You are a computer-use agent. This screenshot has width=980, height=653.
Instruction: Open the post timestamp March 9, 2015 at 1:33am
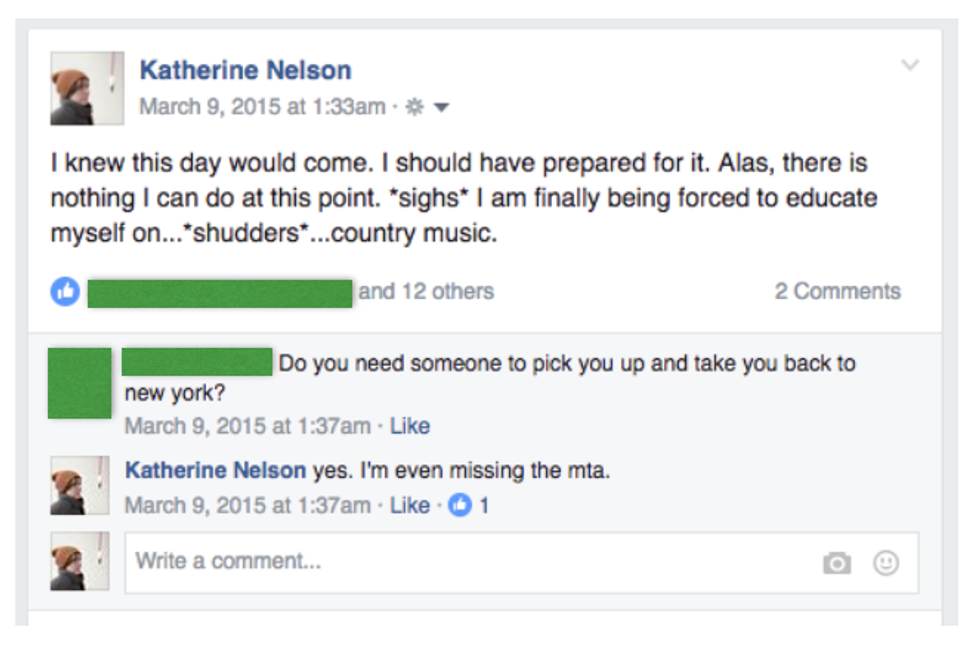coord(262,107)
